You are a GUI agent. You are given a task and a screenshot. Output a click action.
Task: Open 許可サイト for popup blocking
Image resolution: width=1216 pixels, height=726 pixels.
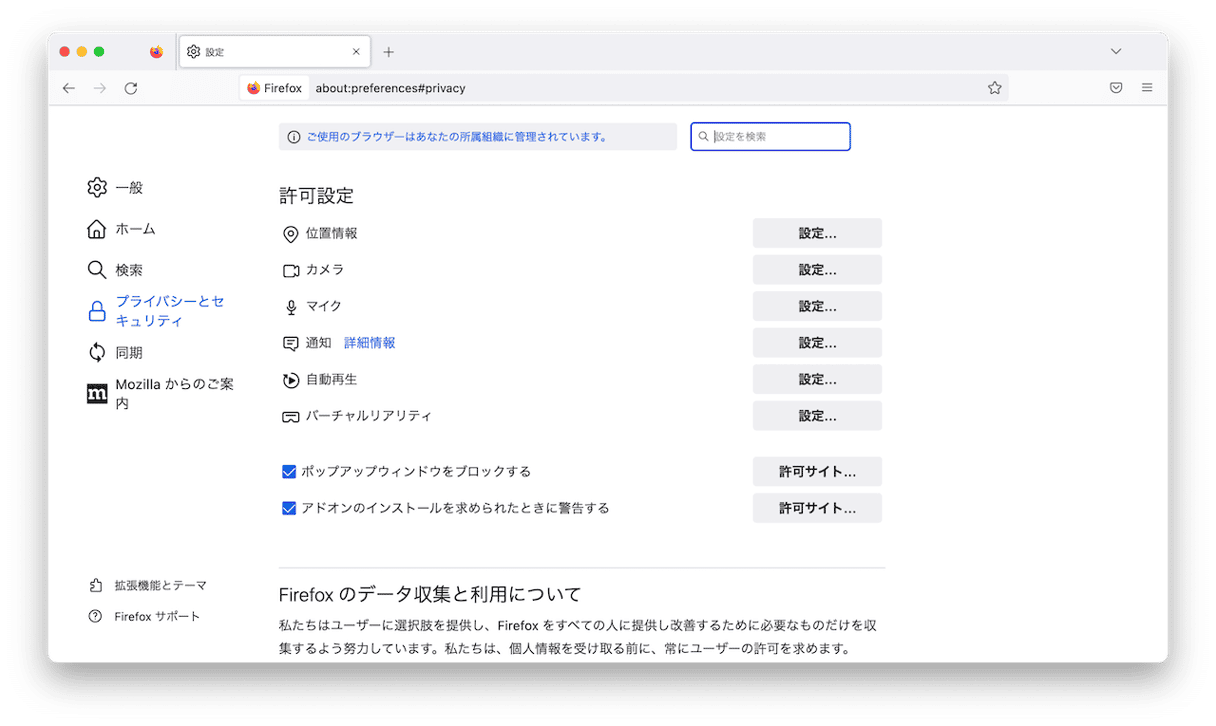click(x=817, y=472)
